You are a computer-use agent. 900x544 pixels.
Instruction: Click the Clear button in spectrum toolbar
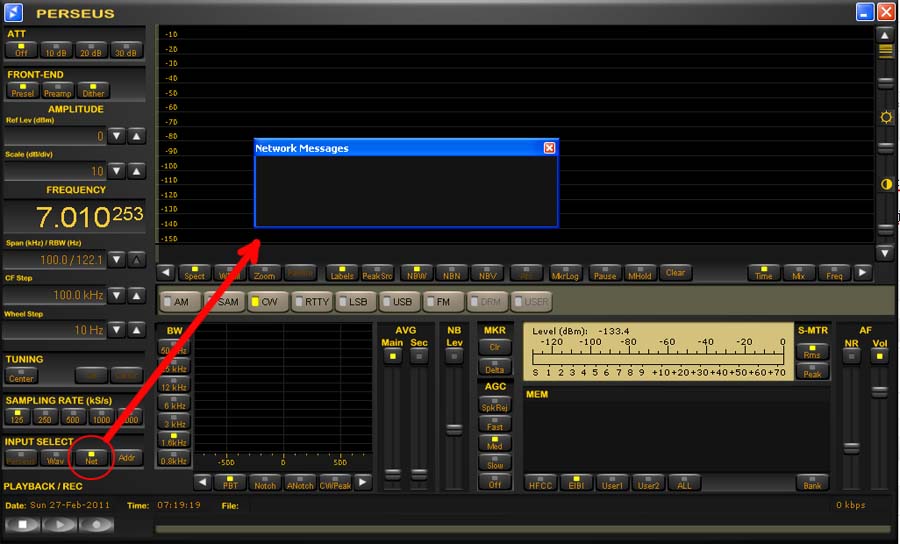[x=676, y=273]
